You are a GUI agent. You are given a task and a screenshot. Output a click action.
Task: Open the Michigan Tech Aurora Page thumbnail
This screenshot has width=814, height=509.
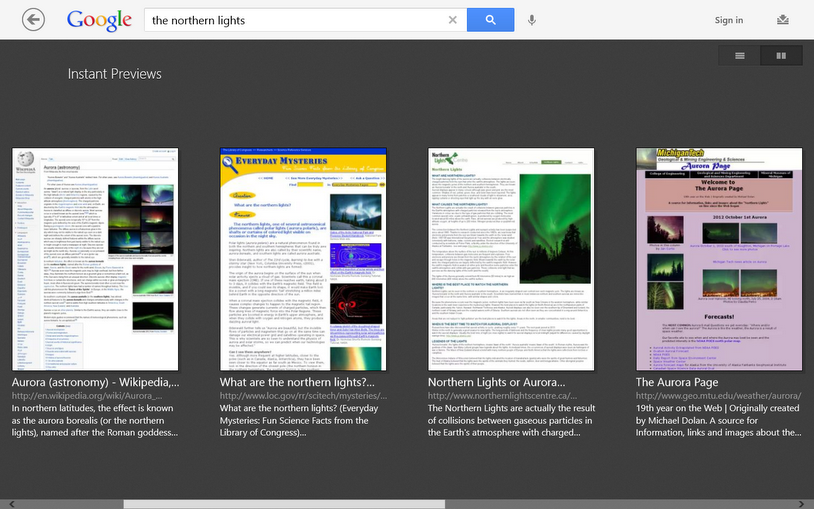[719, 259]
